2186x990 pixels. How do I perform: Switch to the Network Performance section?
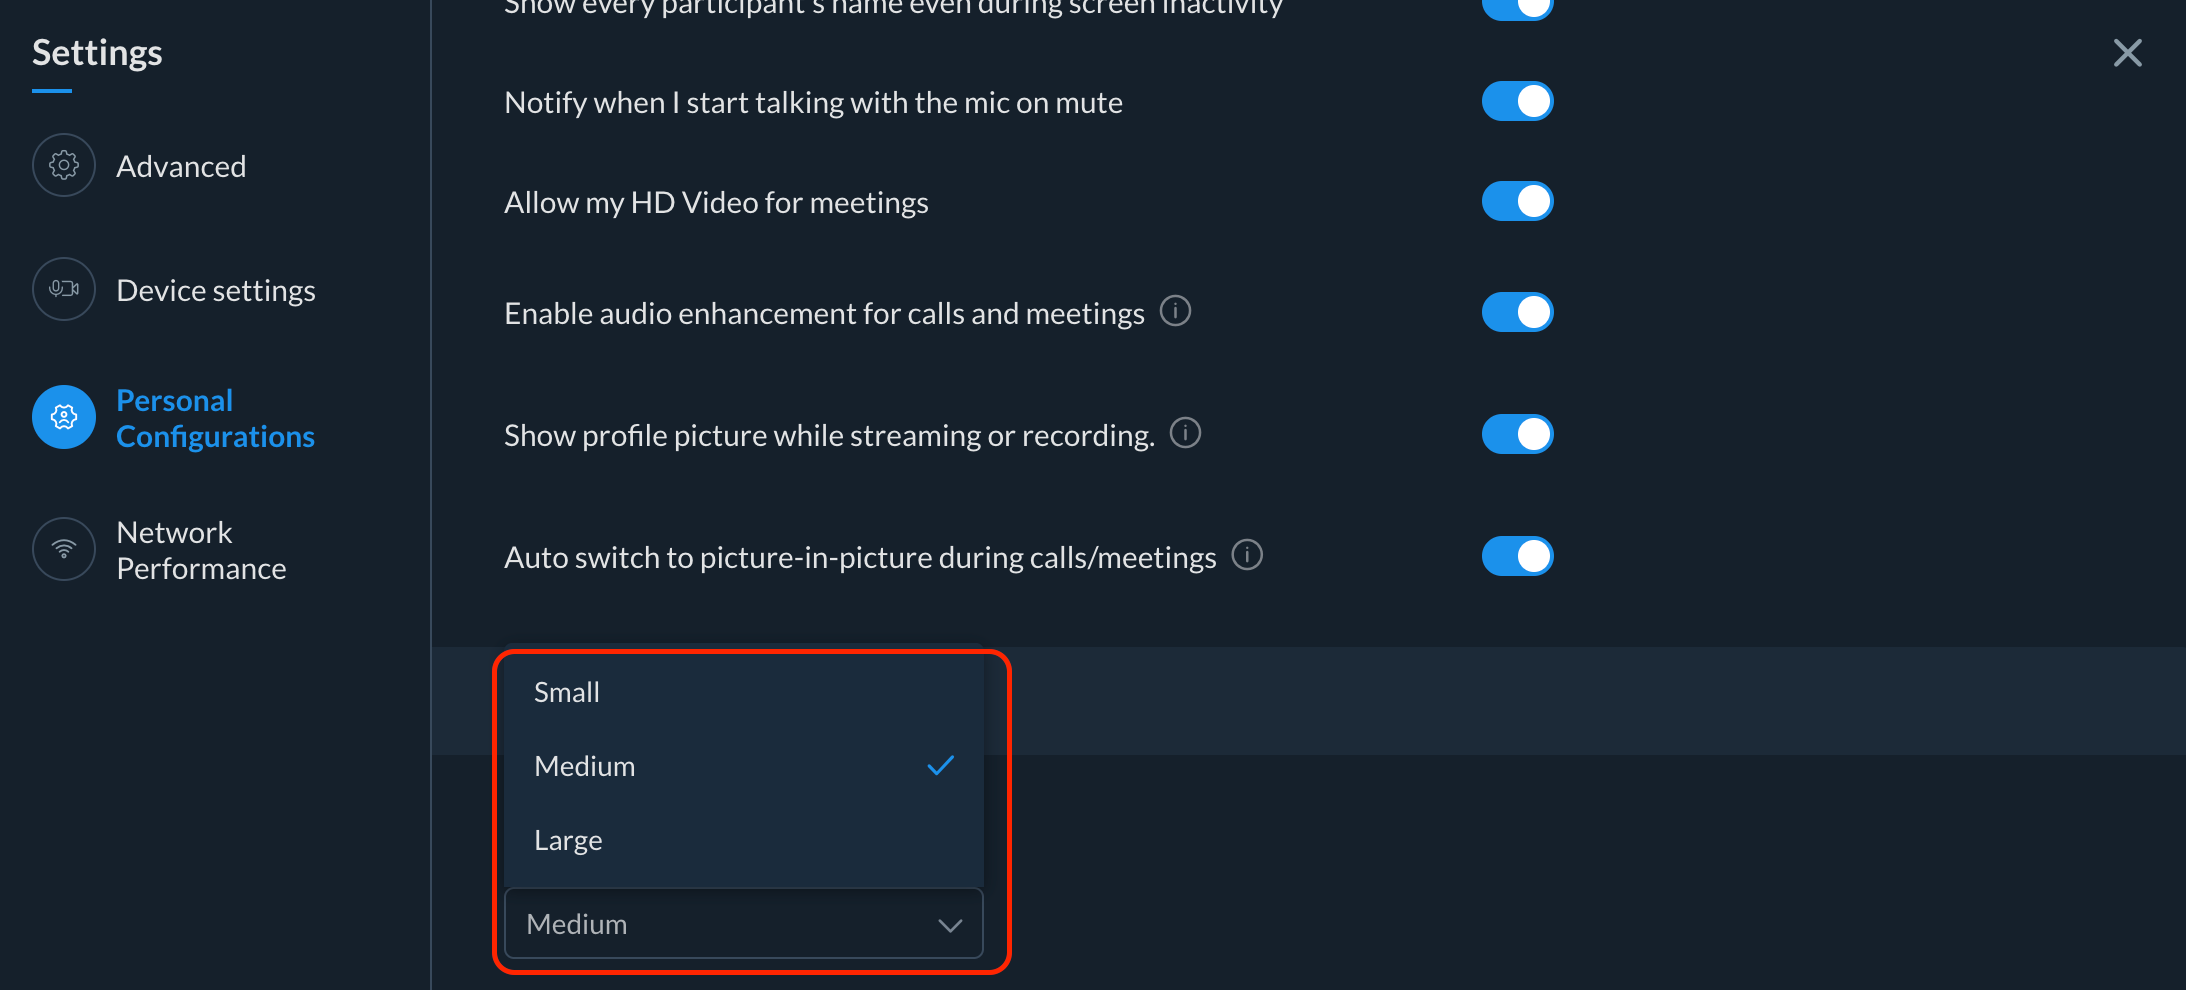(x=201, y=550)
